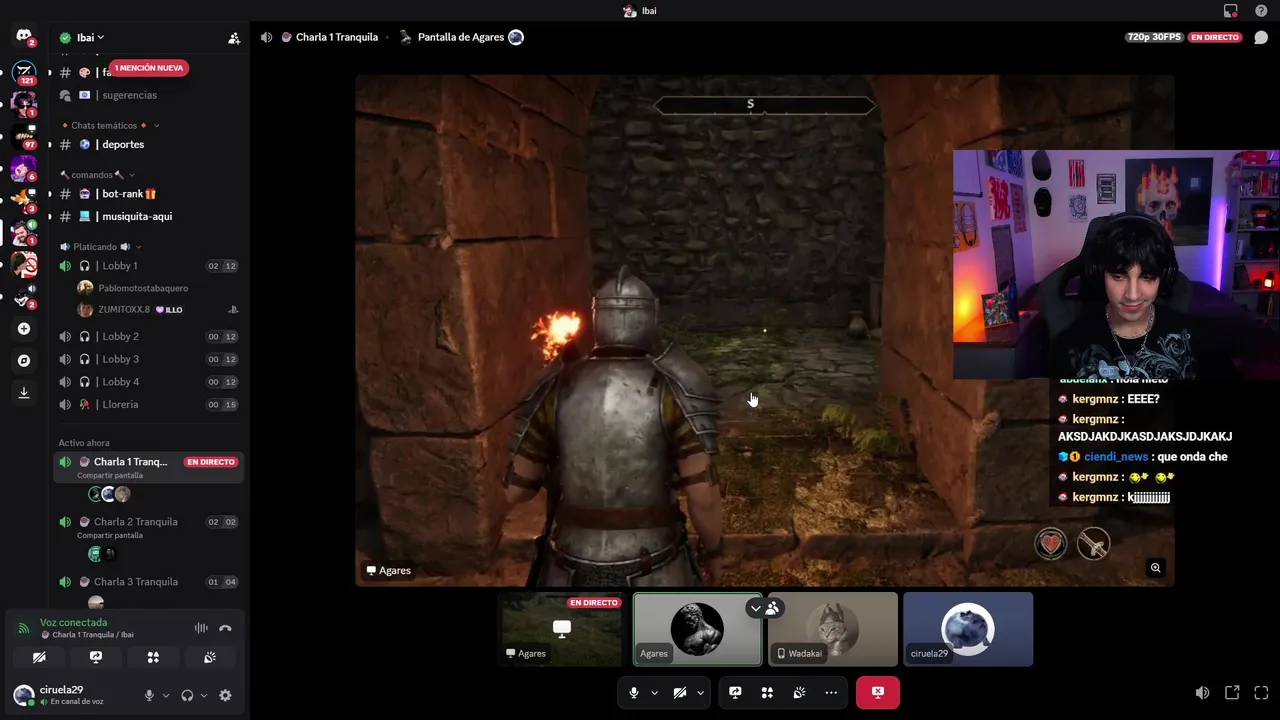Open output device arrow in user panel
1280x720 pixels.
coord(204,695)
